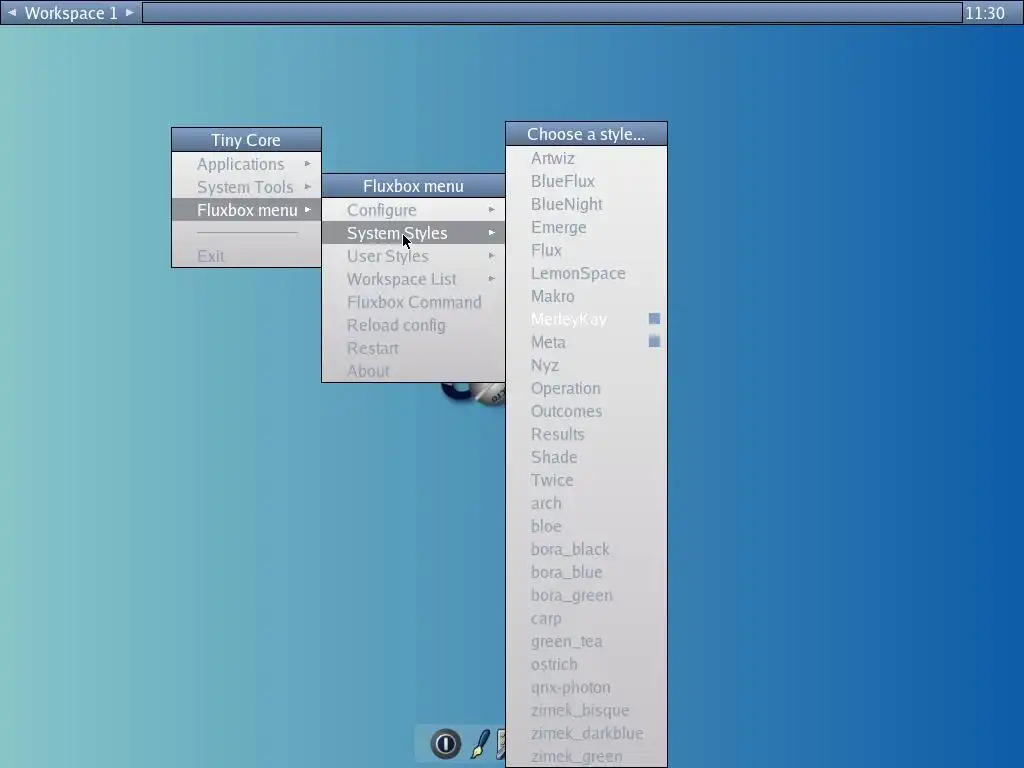1024x768 pixels.
Task: Apply the qnx-photon style
Action: tap(586, 687)
